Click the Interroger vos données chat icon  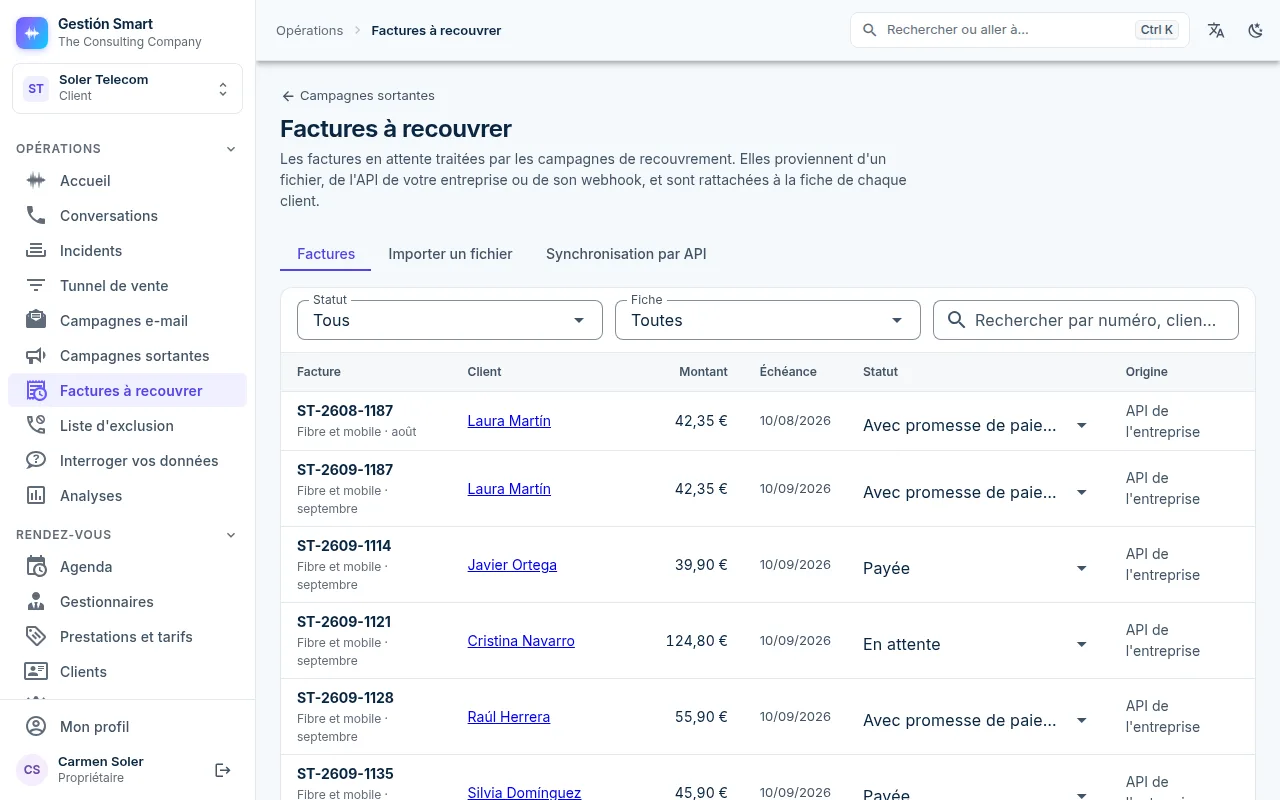(36, 461)
